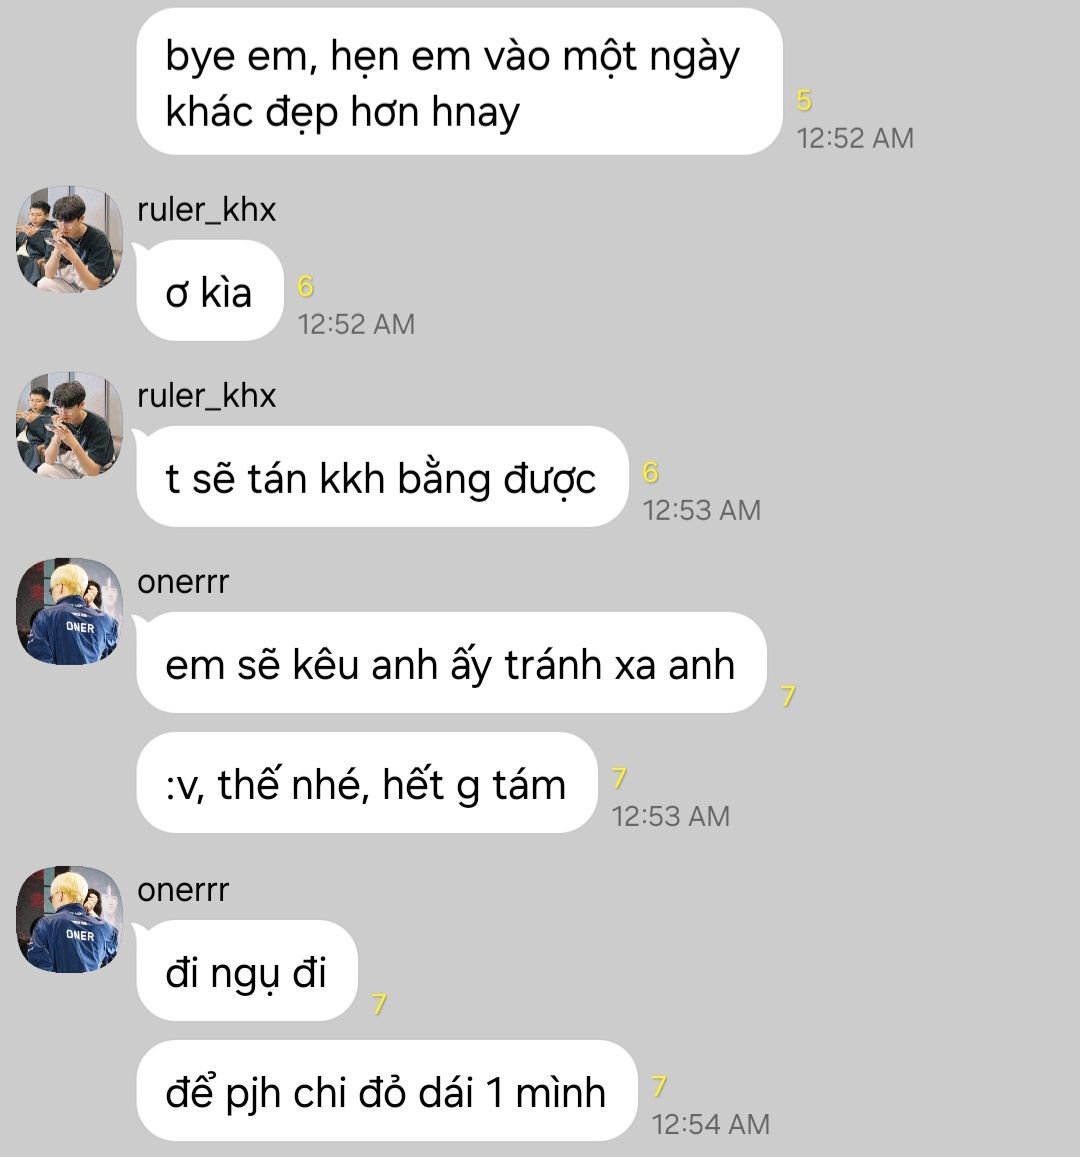Tap onerrr avatar beside 'em sẽ kêu anh ấy' message
Viewport: 1080px width, 1157px height.
(69, 611)
